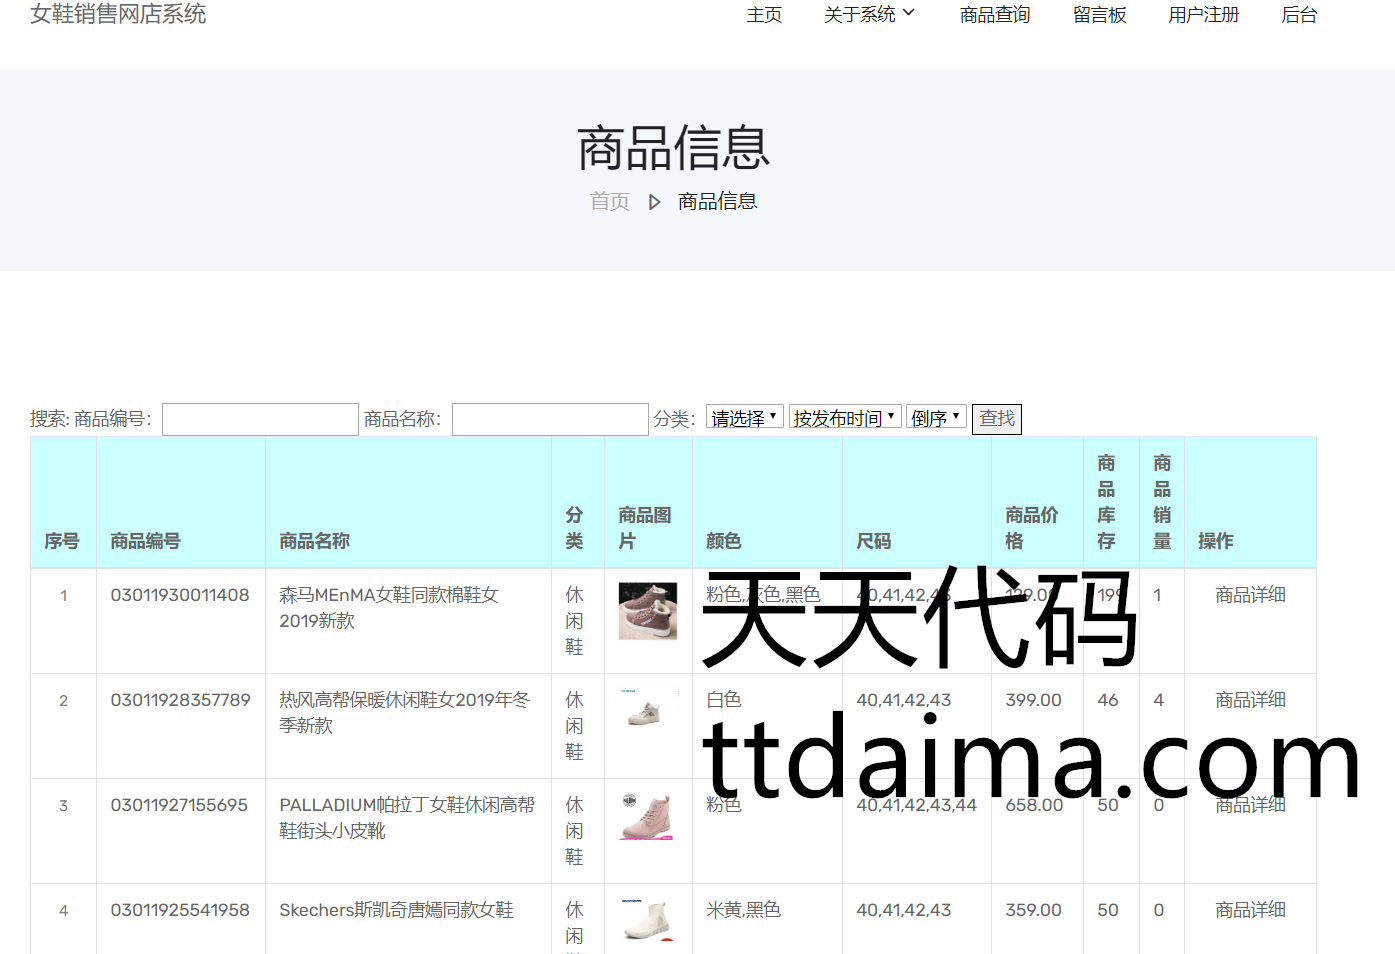Viewport: 1395px width, 954px height.
Task: Open the 按发布时间 sort dropdown
Action: 844,418
